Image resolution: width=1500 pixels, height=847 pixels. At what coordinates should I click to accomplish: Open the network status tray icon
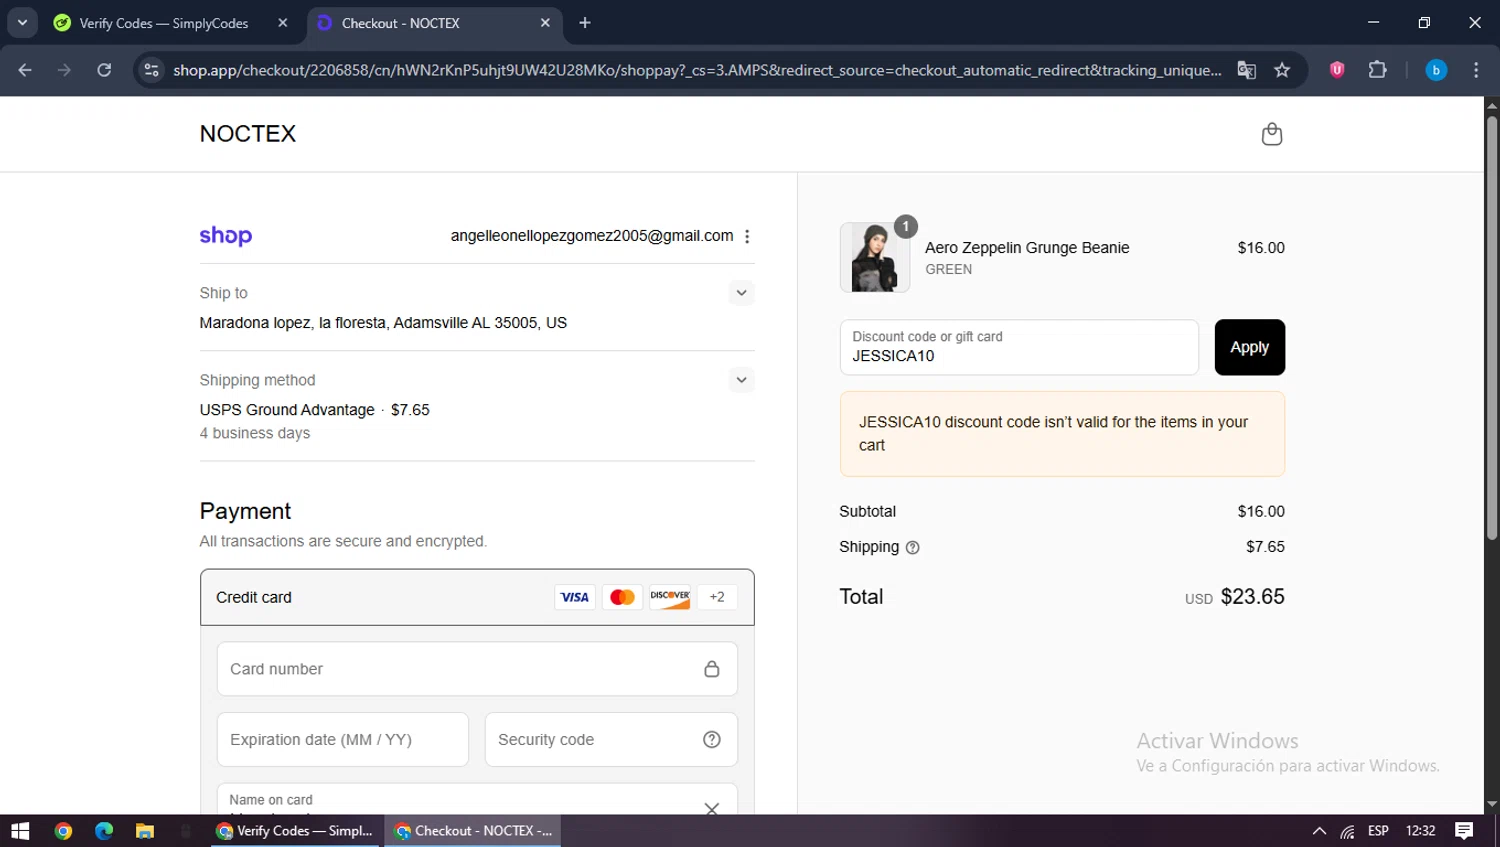click(1348, 831)
